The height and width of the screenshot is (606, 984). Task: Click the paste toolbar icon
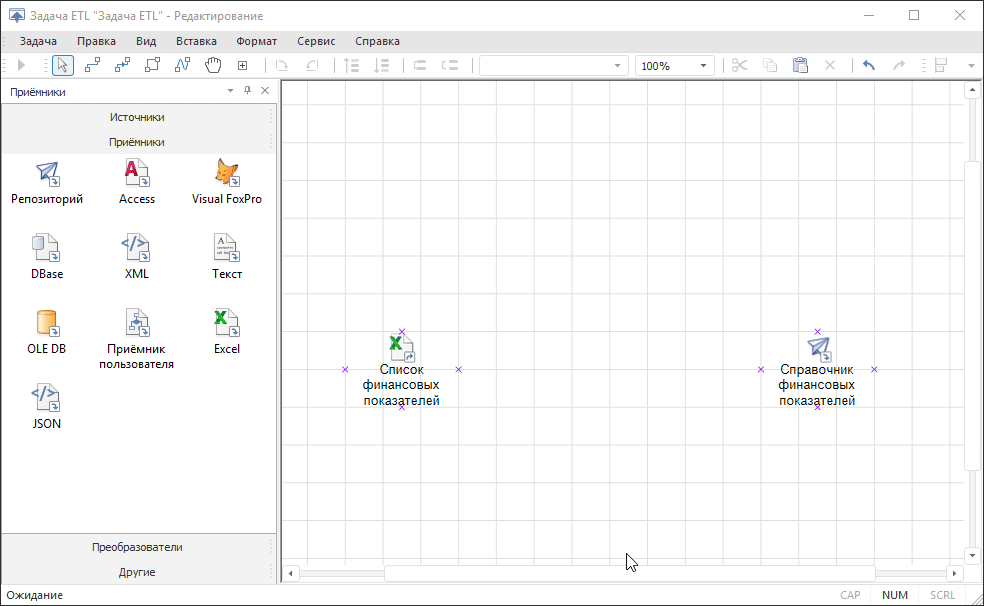[x=799, y=66]
